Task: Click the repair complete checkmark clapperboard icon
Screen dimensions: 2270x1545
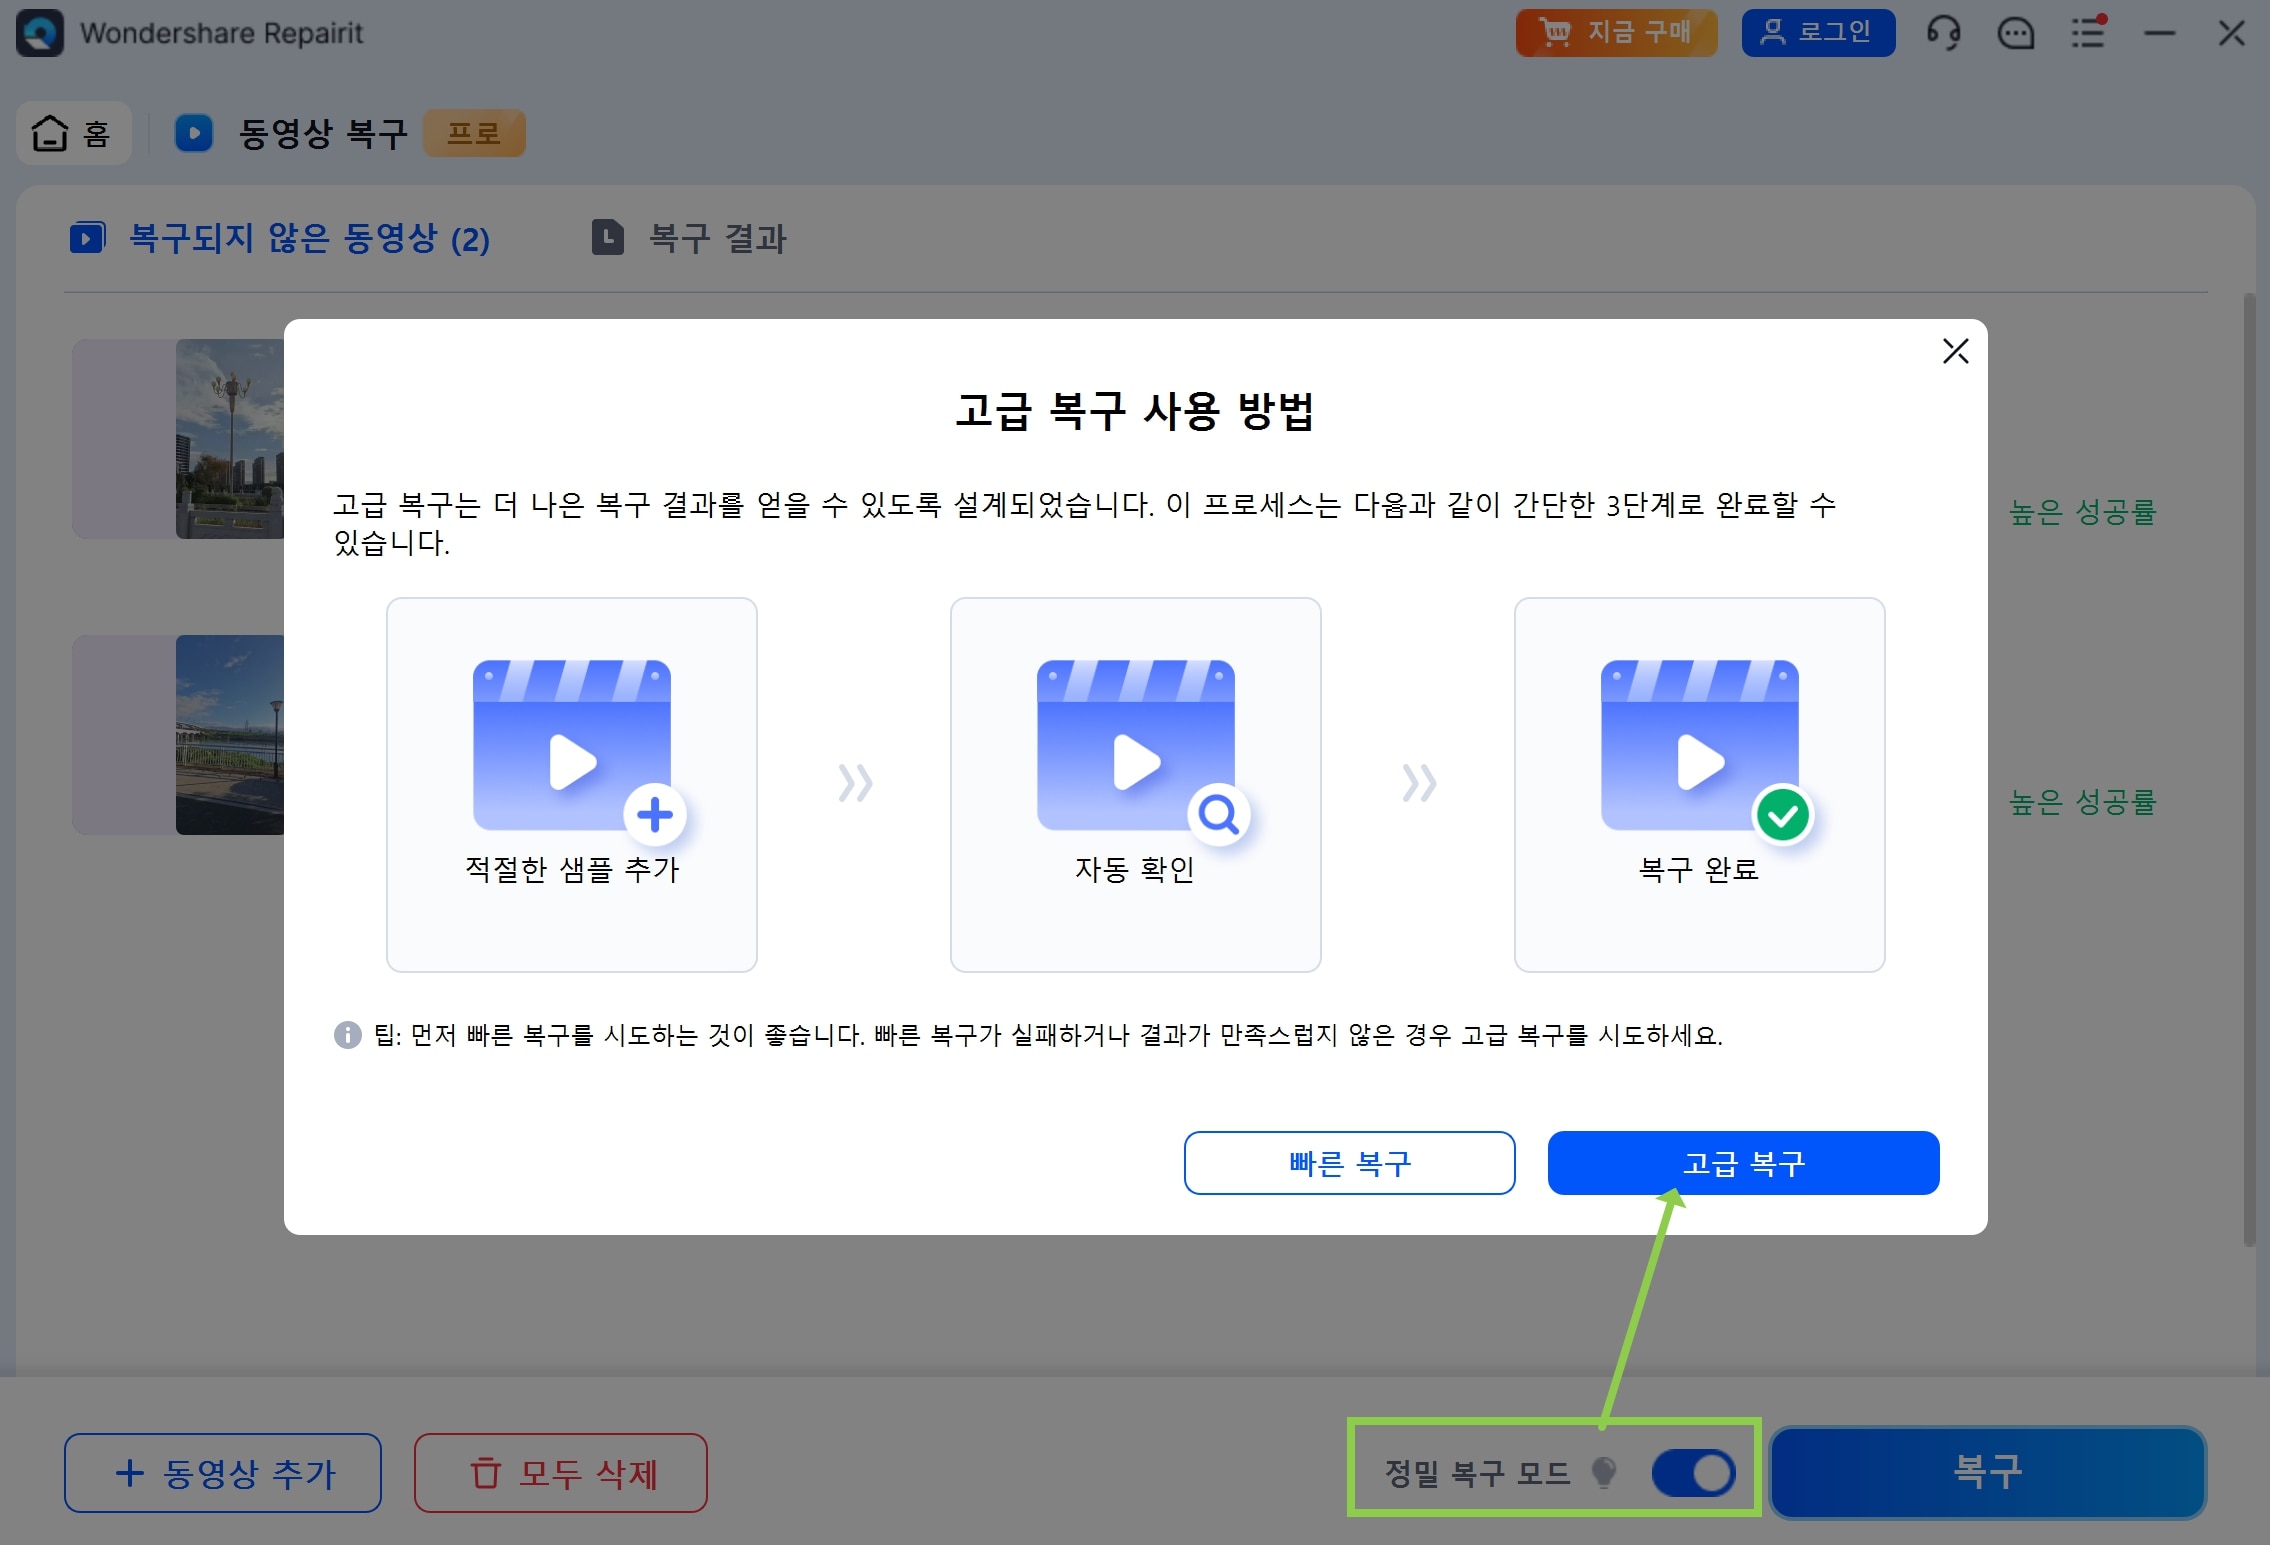Action: coord(1701,746)
